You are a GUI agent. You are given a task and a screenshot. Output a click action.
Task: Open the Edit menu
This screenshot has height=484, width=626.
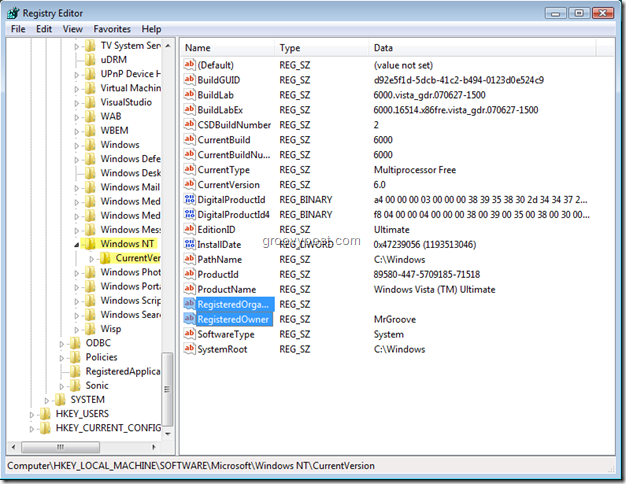click(44, 29)
